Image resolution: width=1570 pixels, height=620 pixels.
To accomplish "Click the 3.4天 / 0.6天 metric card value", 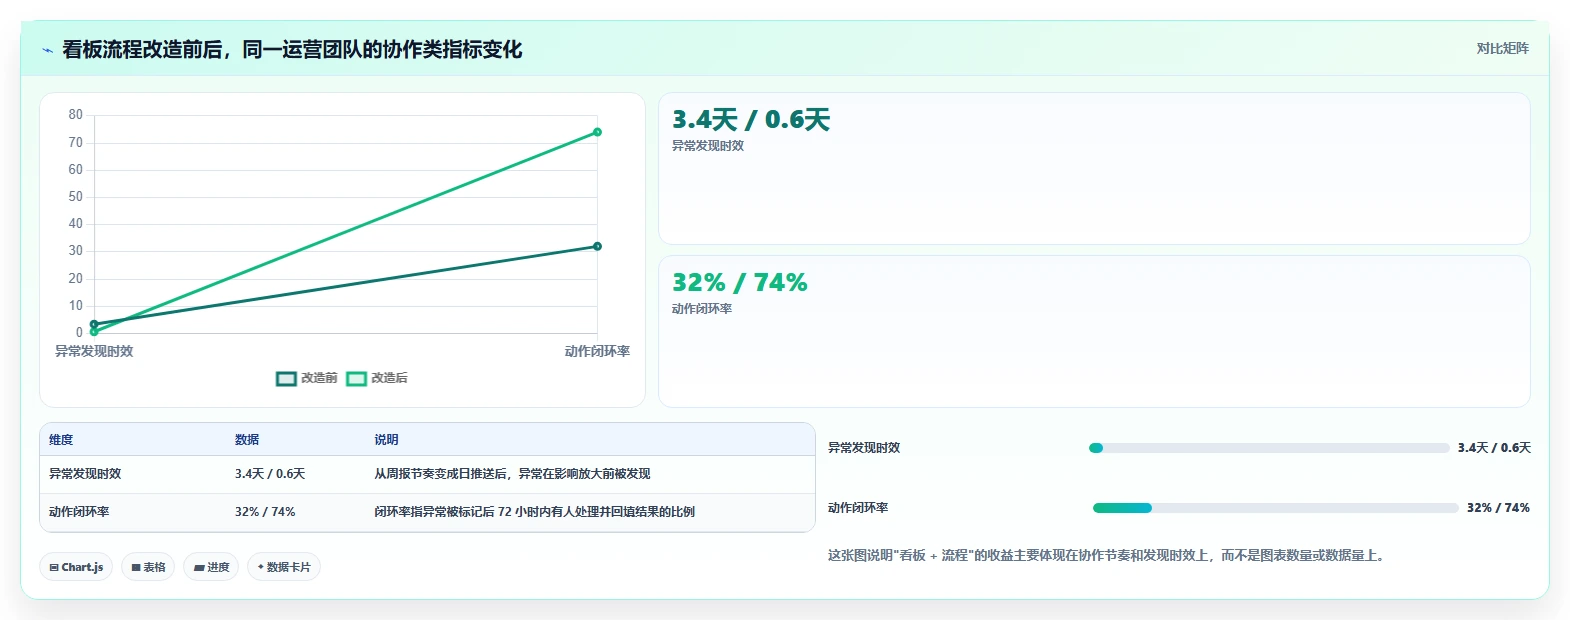I will tap(751, 120).
